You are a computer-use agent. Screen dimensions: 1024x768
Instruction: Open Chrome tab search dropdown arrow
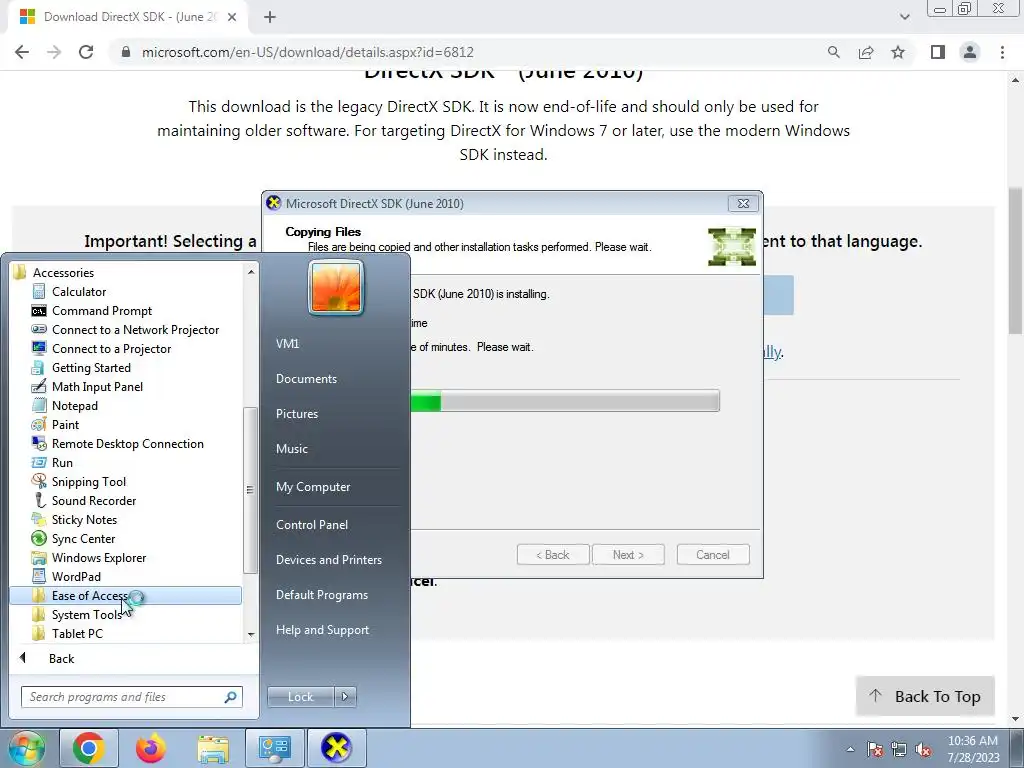pyautogui.click(x=904, y=17)
